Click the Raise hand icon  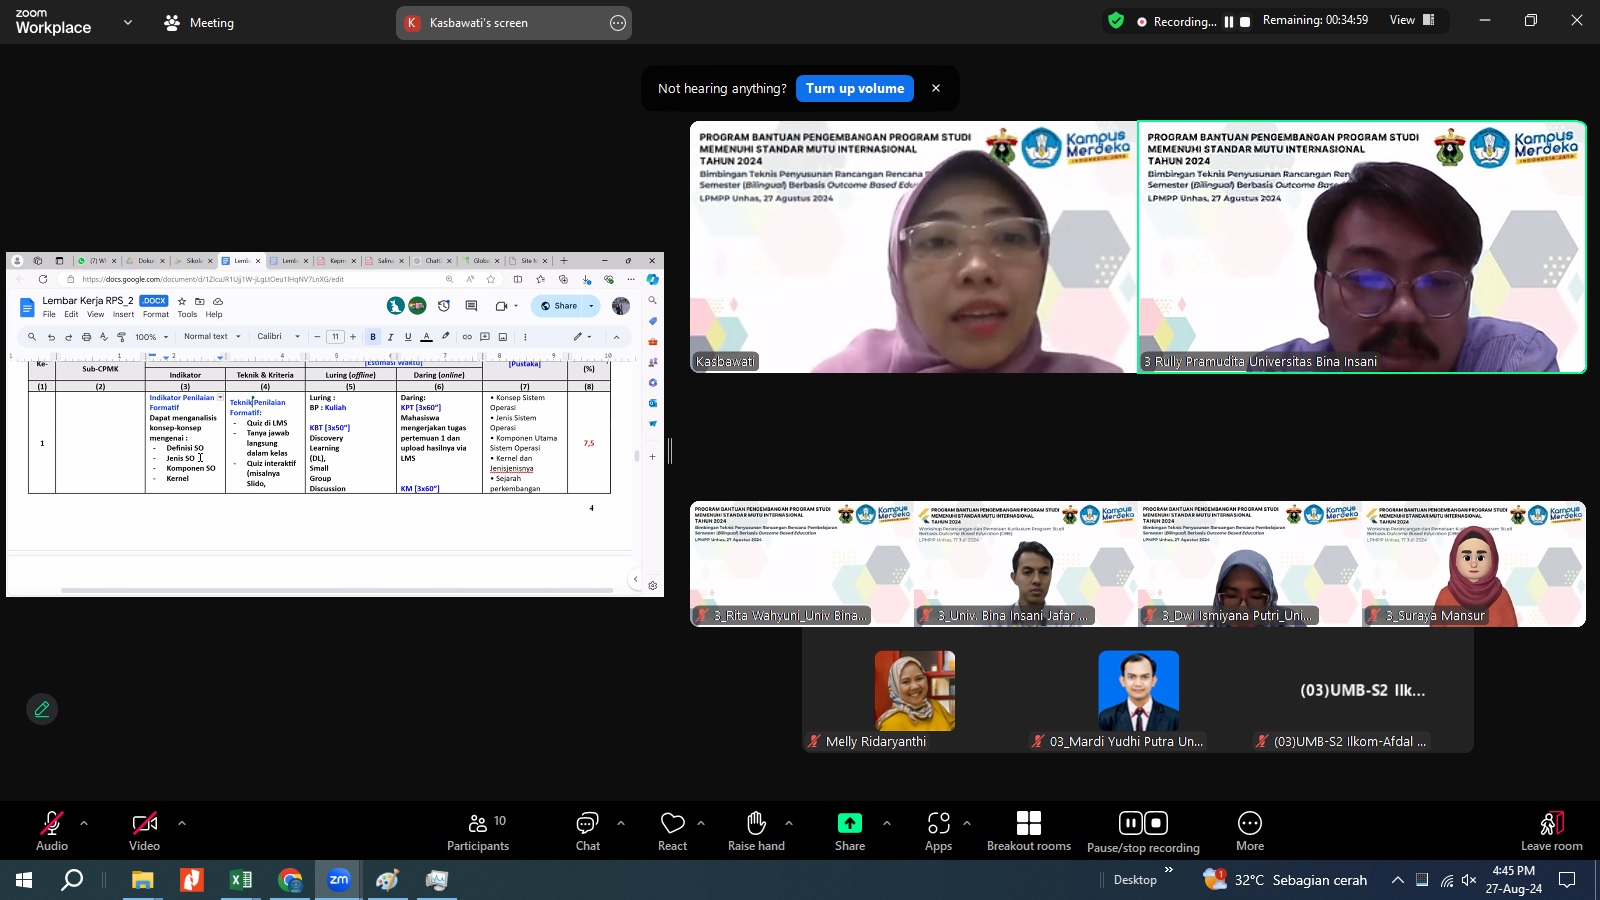coord(756,830)
